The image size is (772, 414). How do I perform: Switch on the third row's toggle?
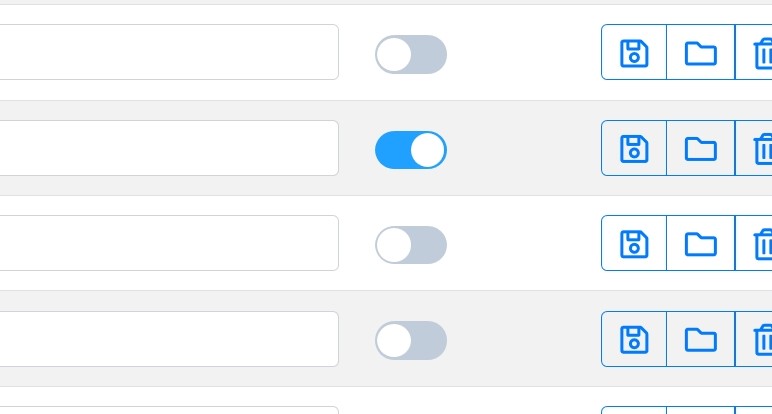[410, 245]
